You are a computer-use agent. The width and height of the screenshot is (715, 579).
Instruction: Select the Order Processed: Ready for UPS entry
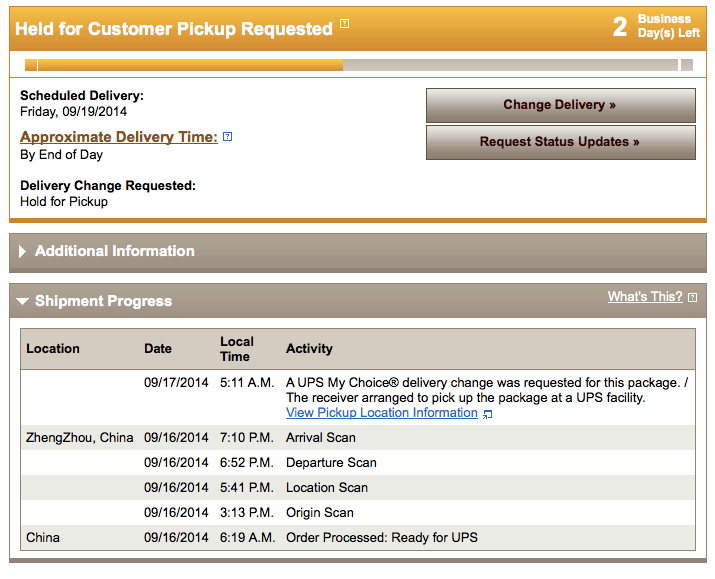[382, 538]
